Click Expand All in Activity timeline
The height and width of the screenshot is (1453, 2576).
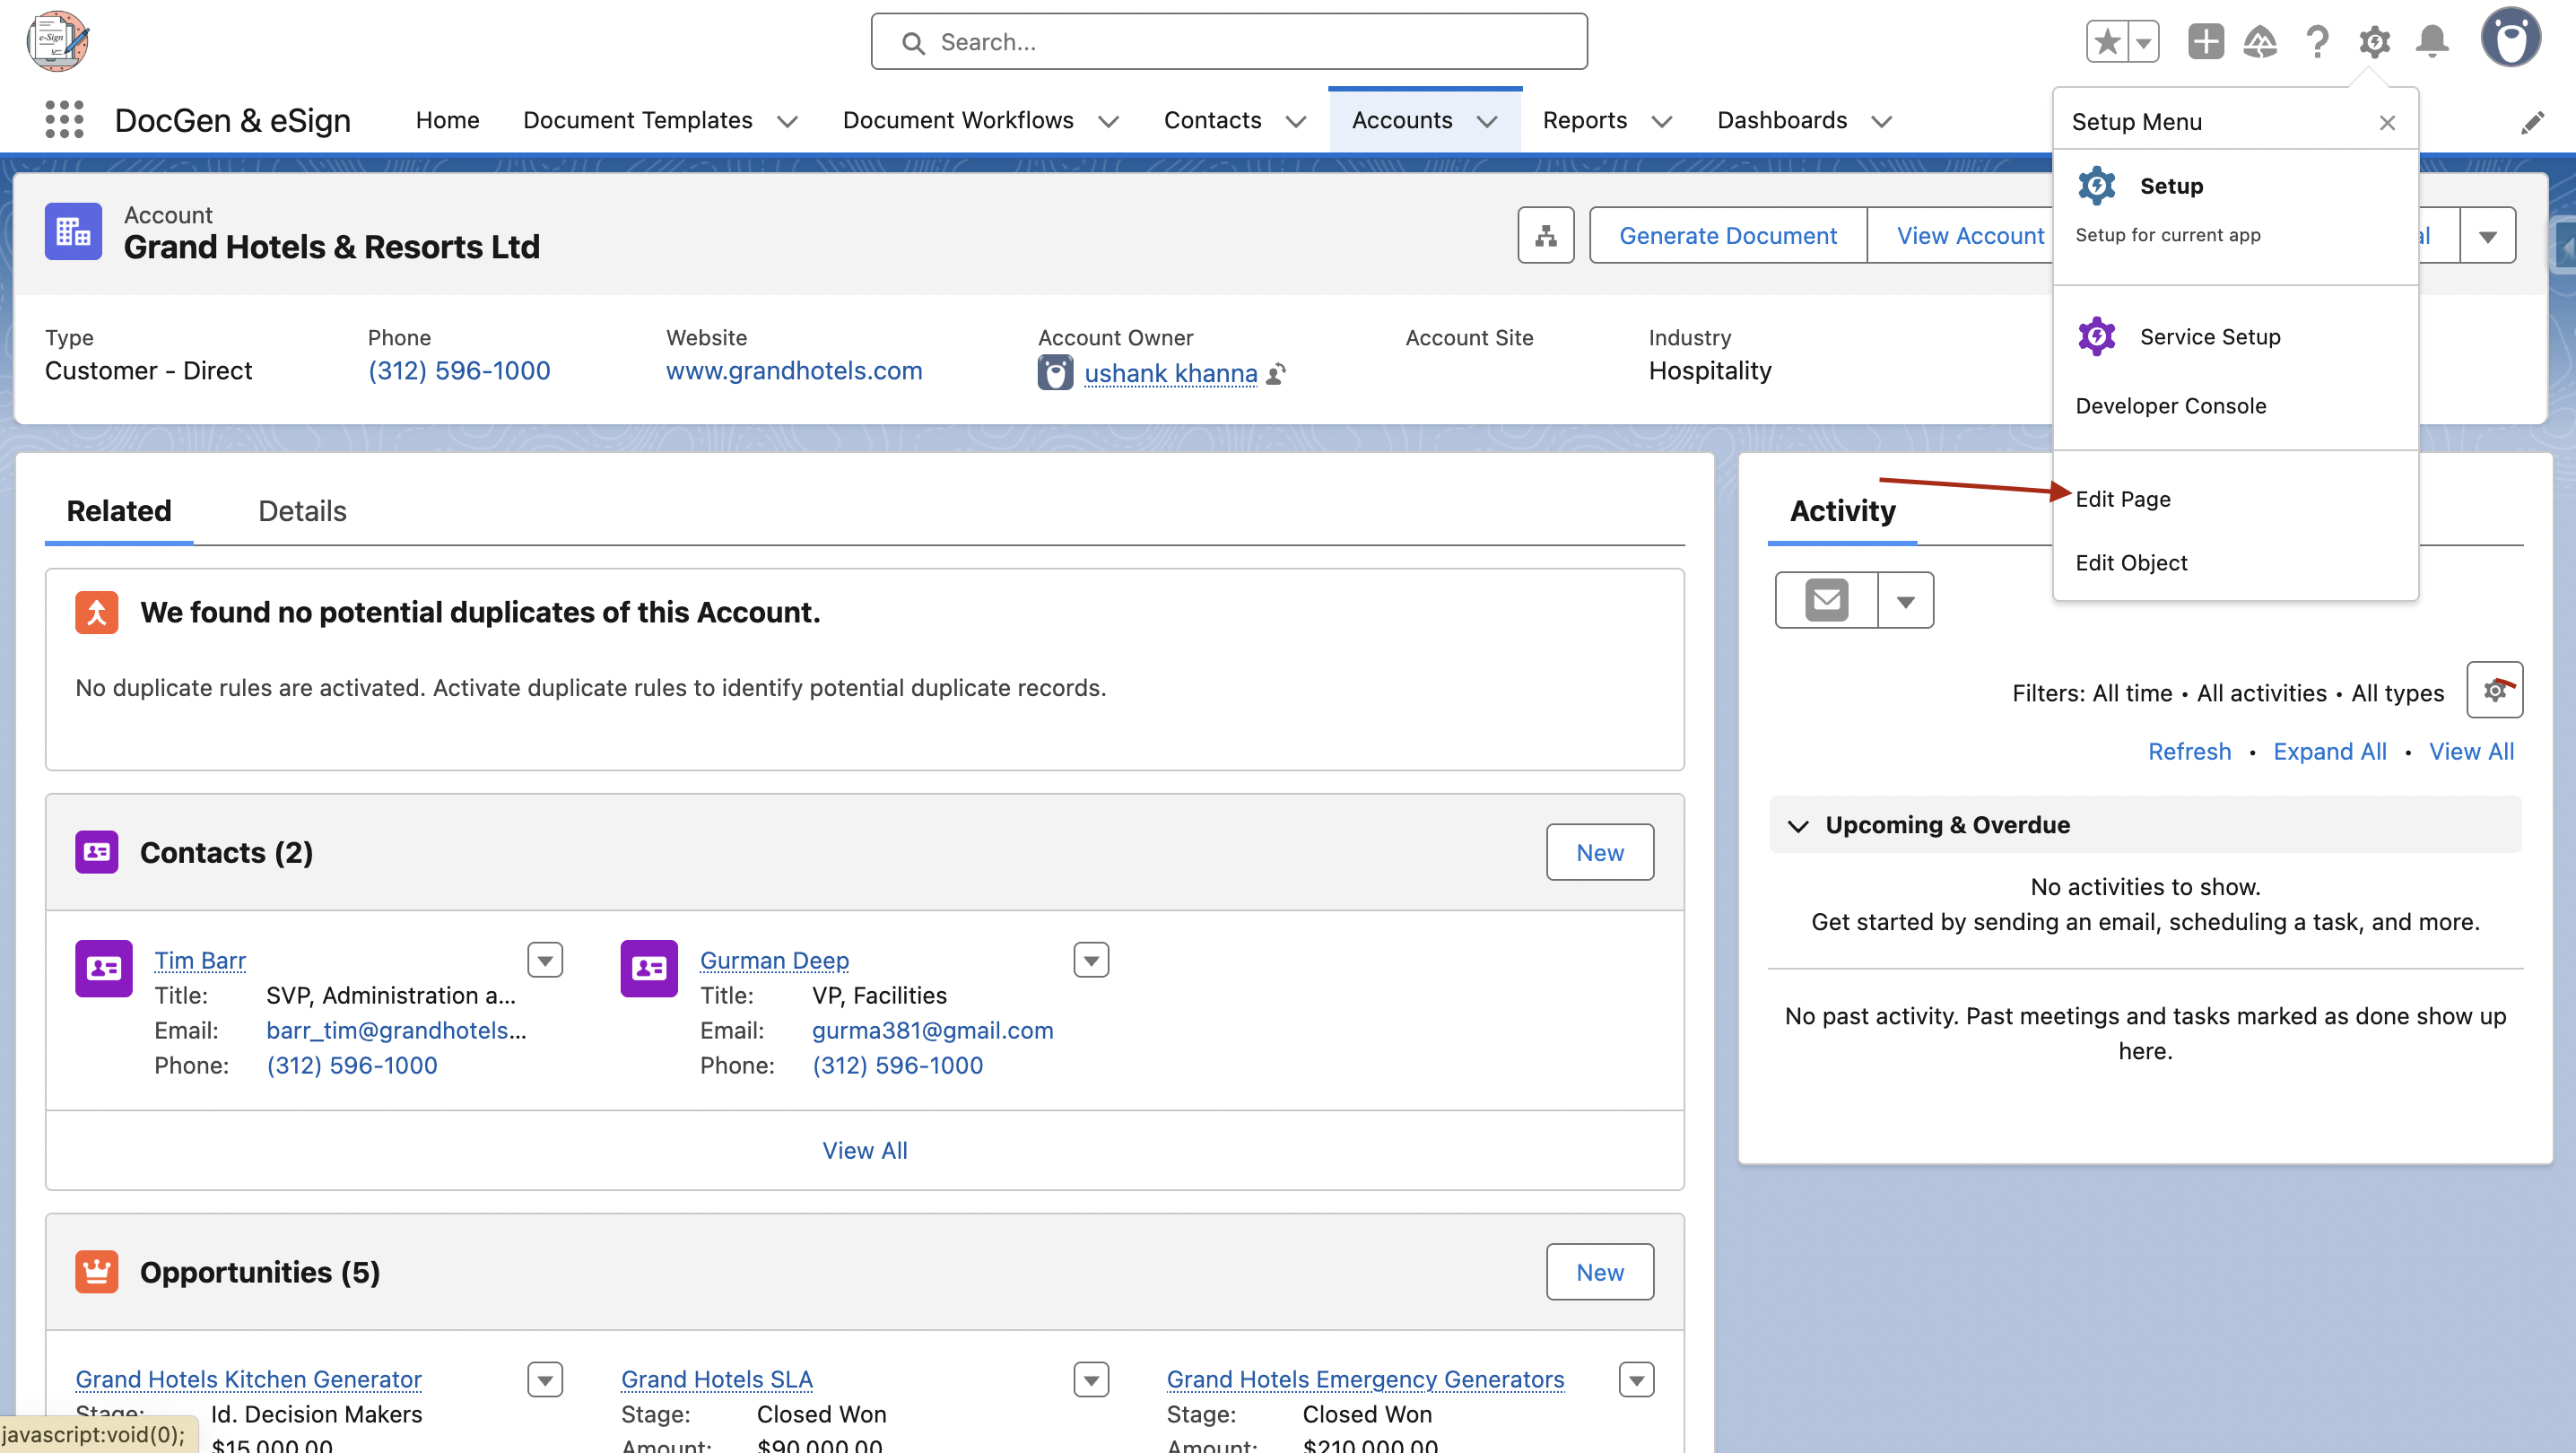tap(2329, 751)
